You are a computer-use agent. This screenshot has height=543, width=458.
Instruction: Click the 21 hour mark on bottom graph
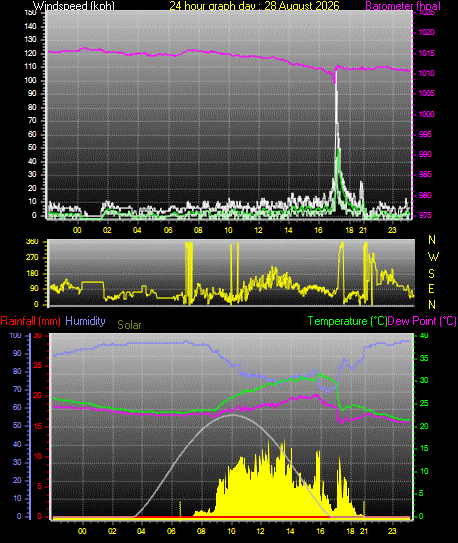[363, 531]
